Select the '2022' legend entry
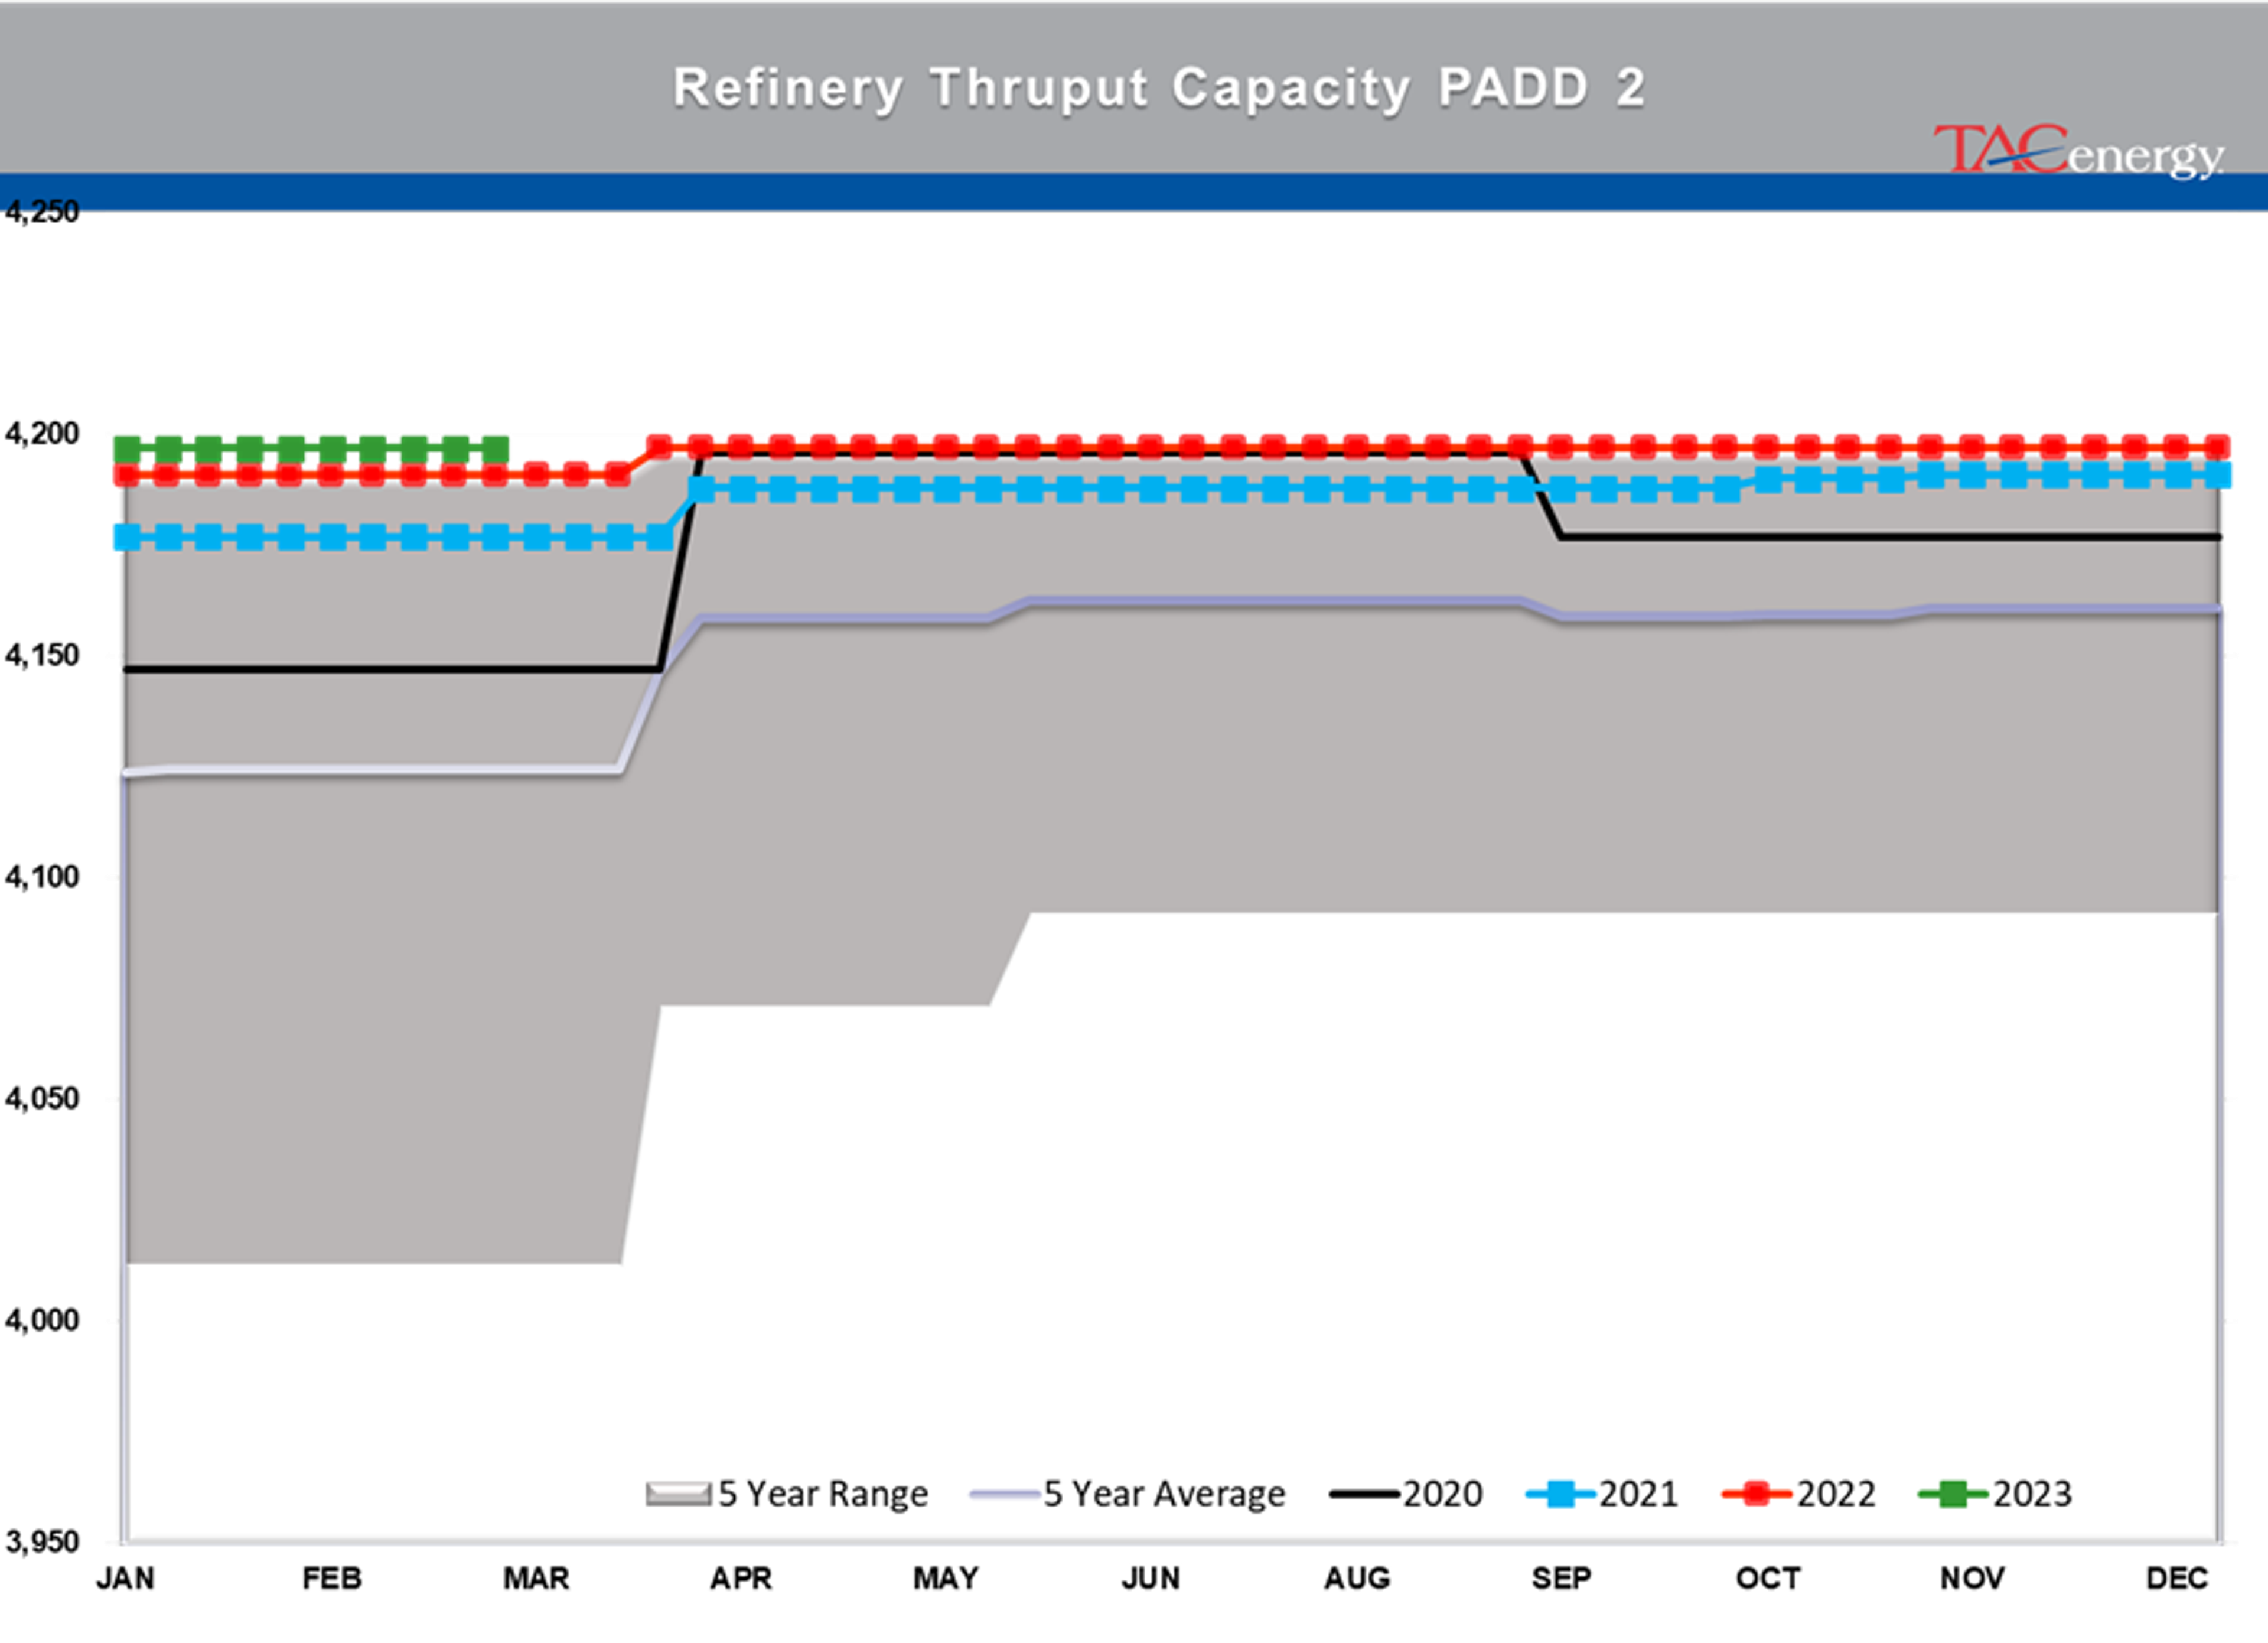Viewport: 2268px width, 1643px height. (x=1799, y=1494)
